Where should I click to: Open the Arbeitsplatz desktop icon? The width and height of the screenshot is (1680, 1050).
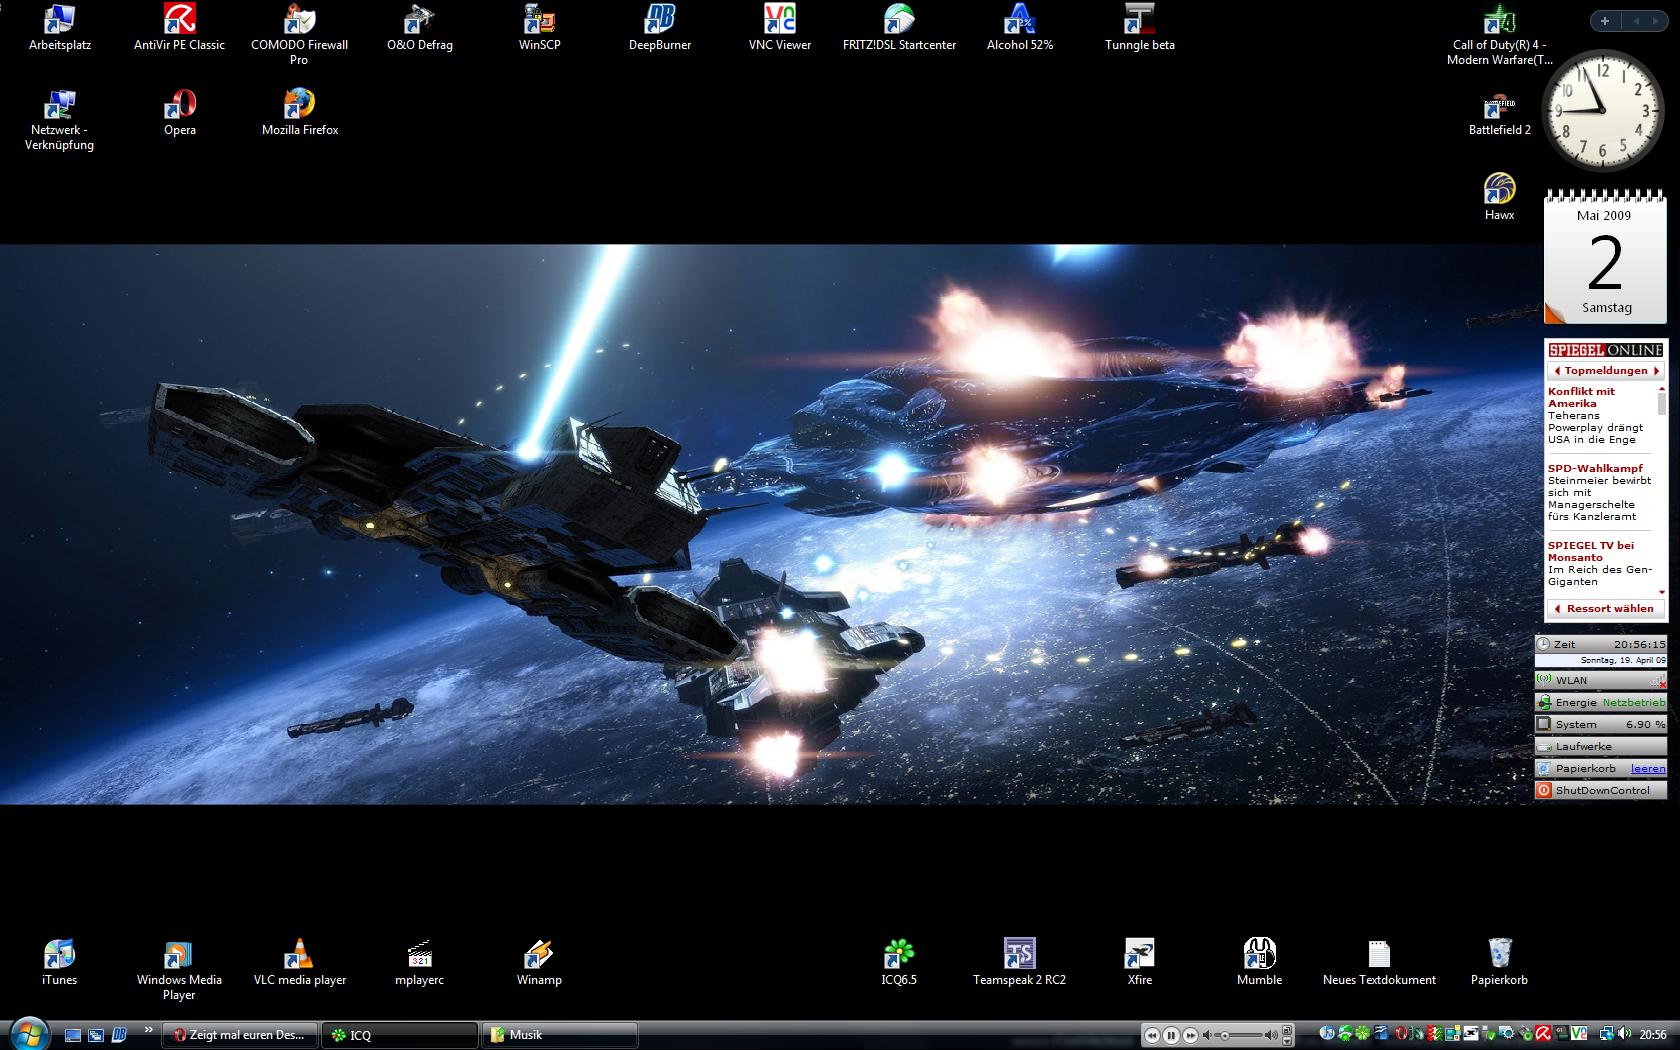[x=59, y=28]
